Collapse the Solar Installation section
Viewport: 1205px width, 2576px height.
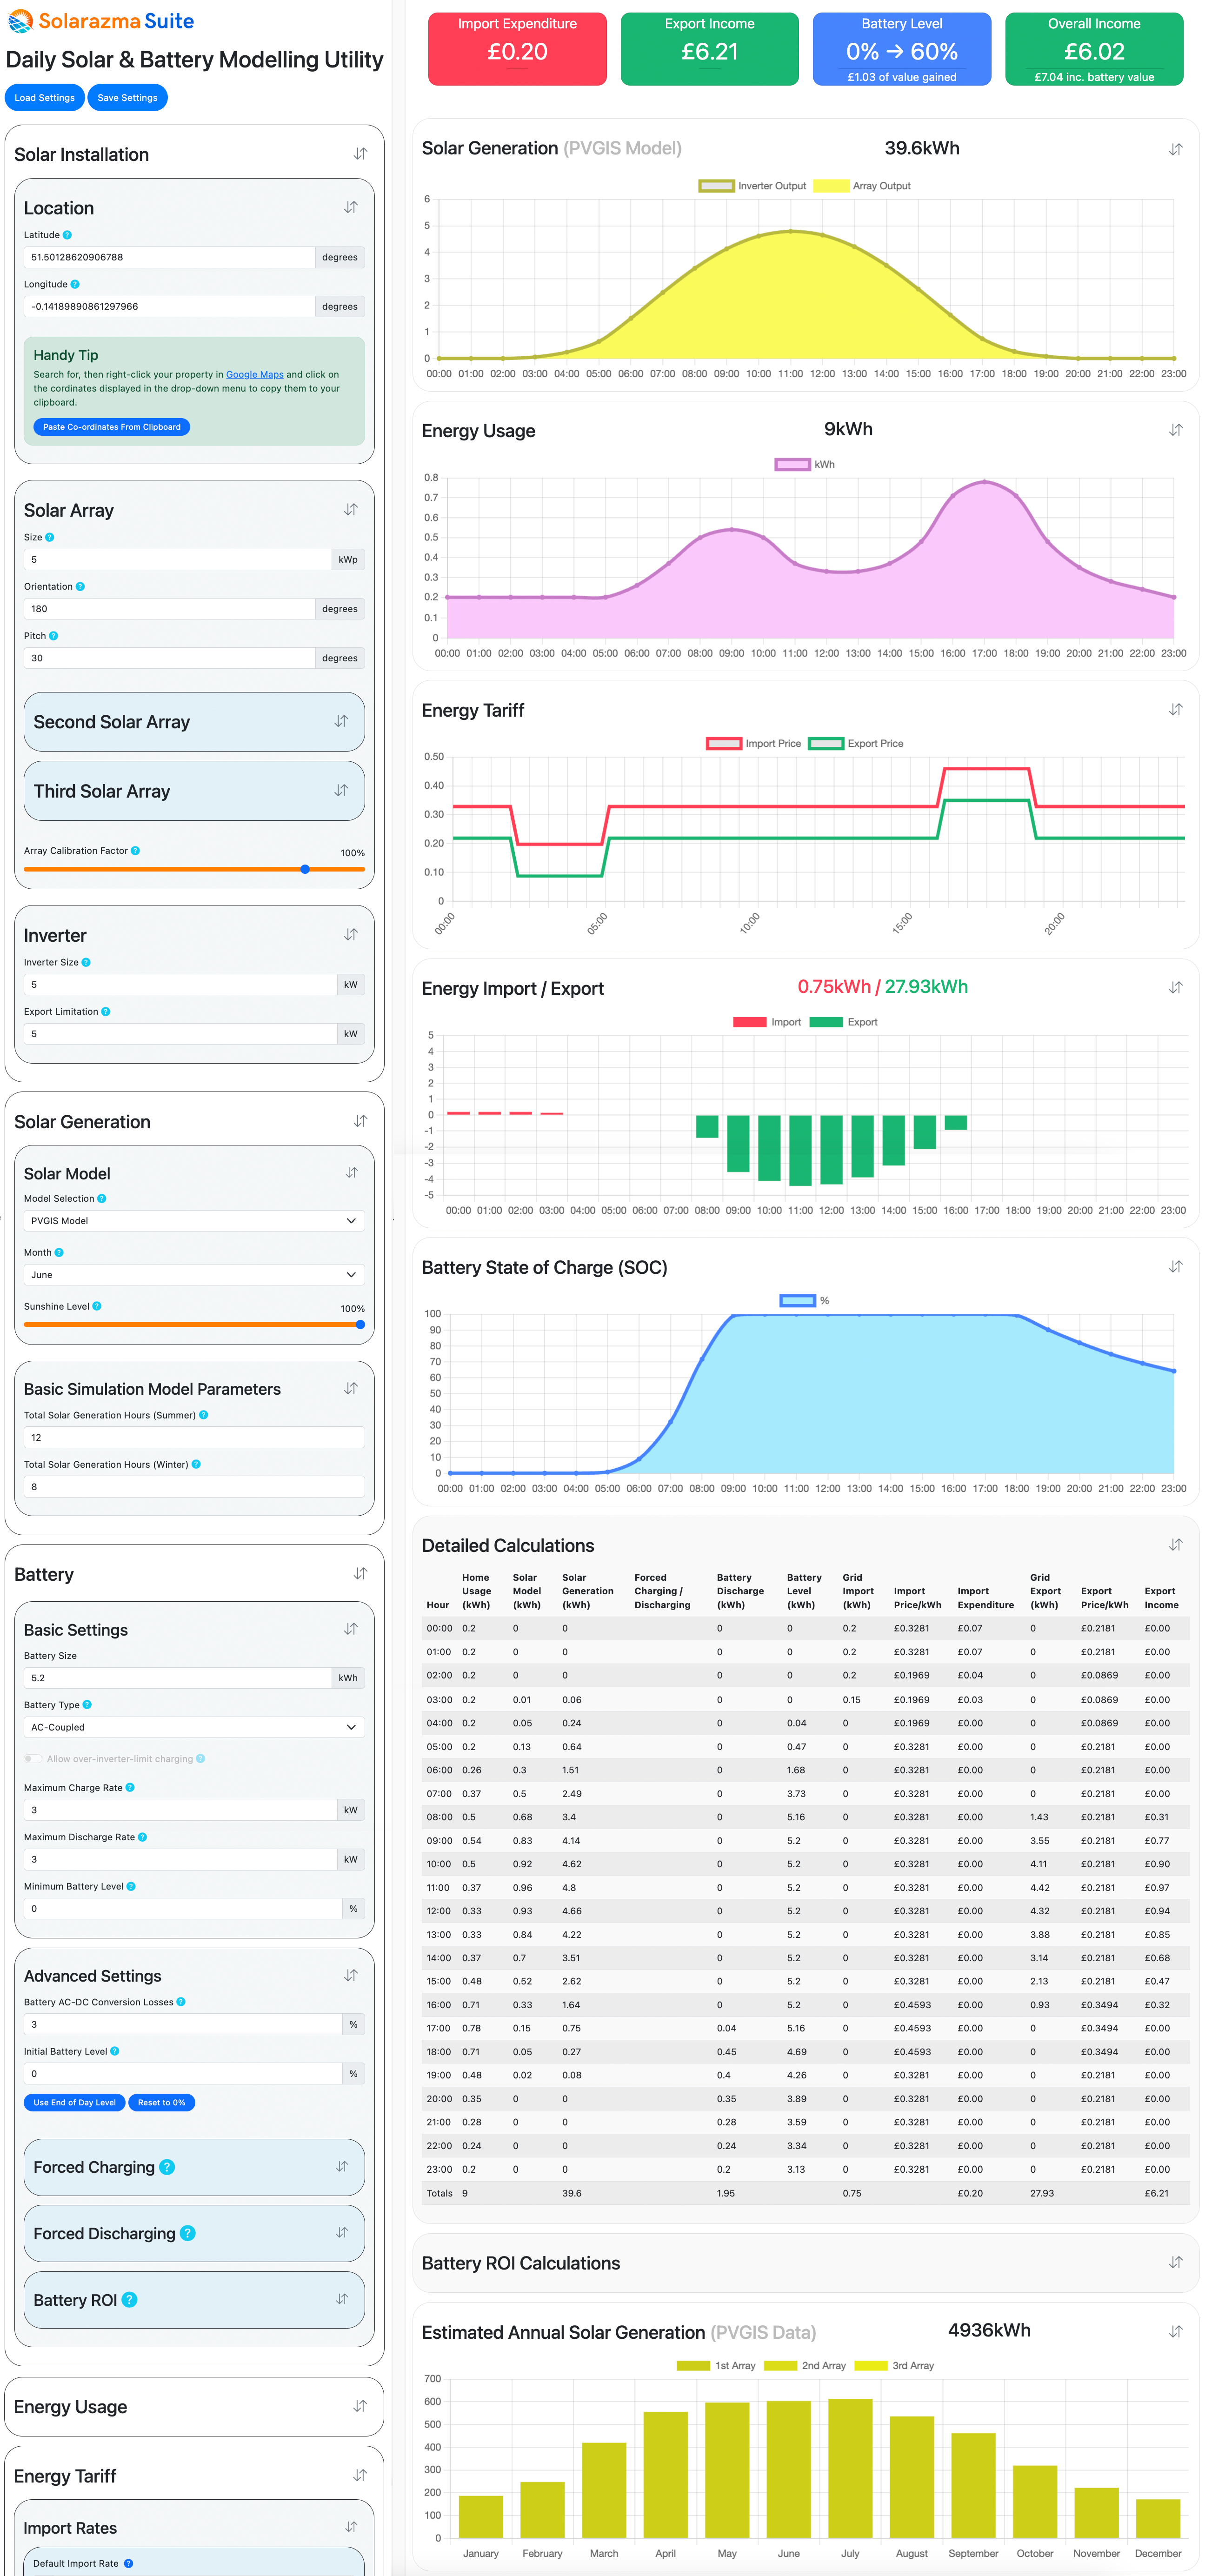coord(360,154)
